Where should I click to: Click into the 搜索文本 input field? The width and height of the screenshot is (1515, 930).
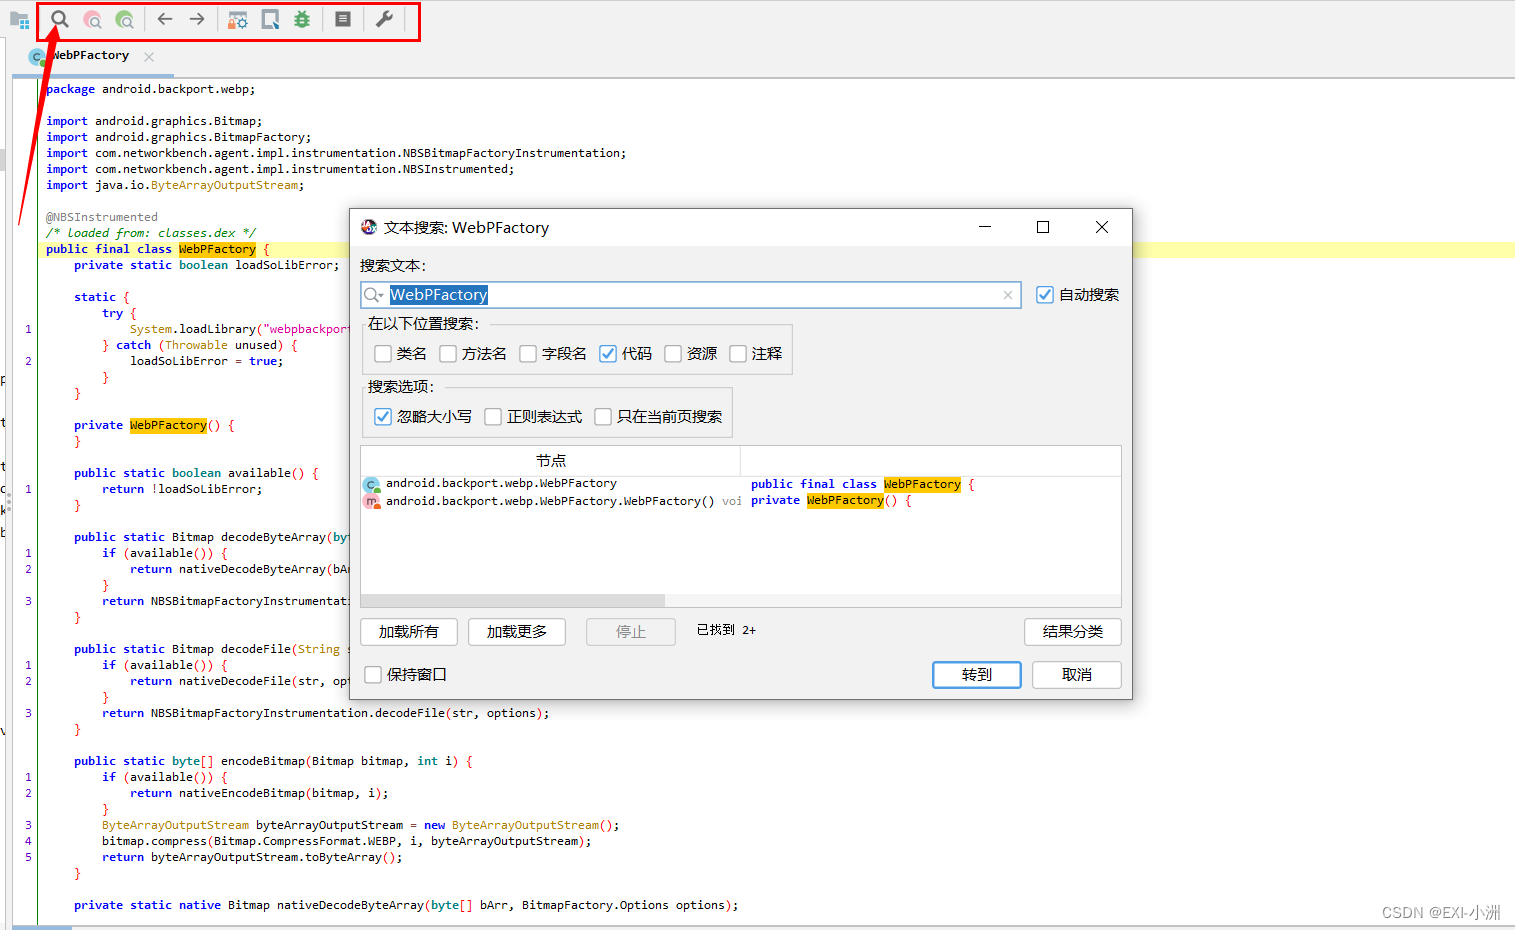tap(691, 295)
